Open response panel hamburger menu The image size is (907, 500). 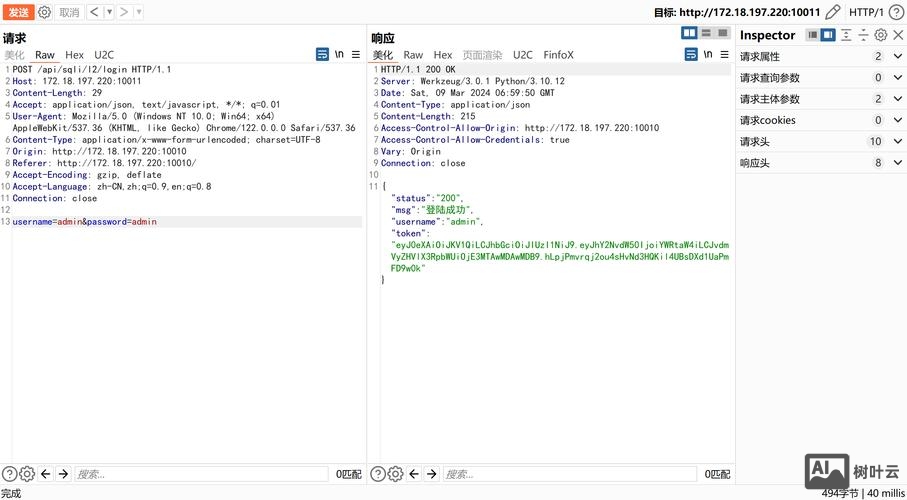724,54
